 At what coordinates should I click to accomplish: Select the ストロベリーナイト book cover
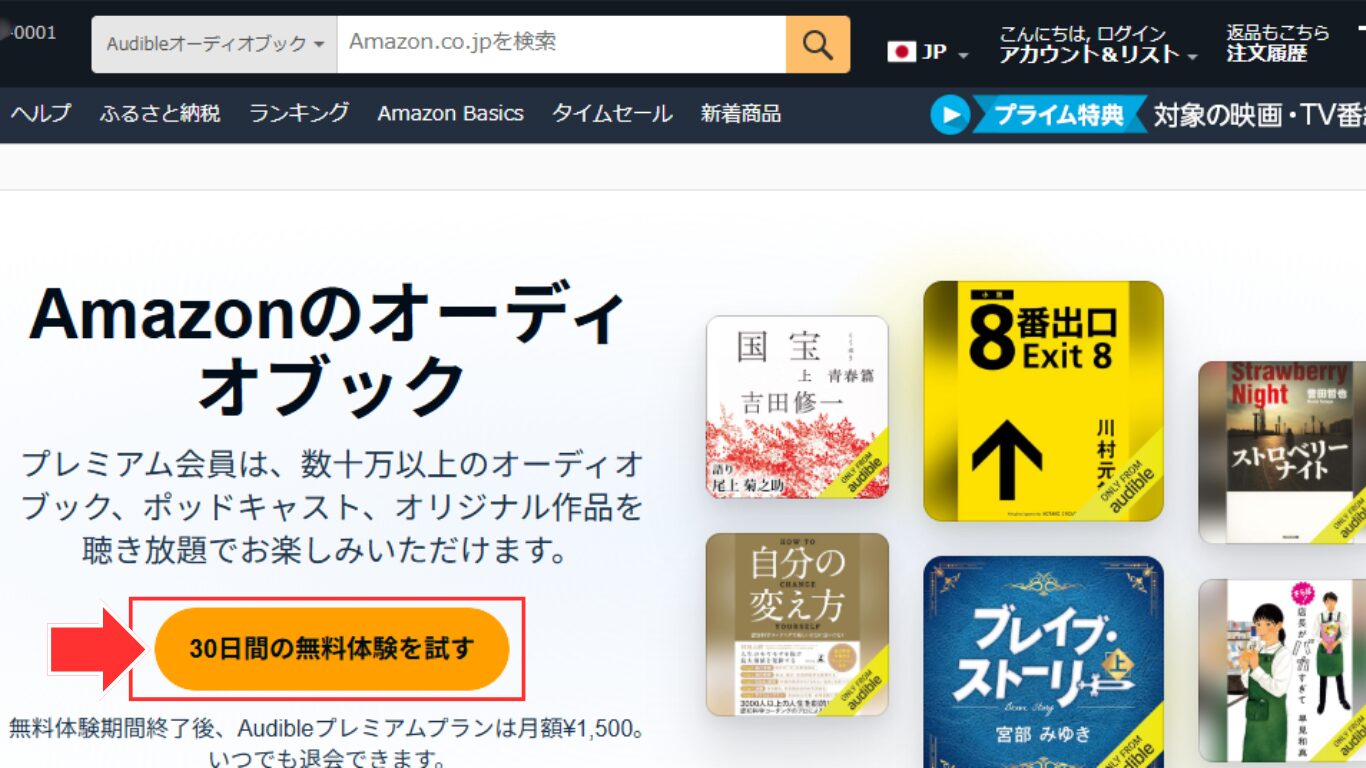1282,452
